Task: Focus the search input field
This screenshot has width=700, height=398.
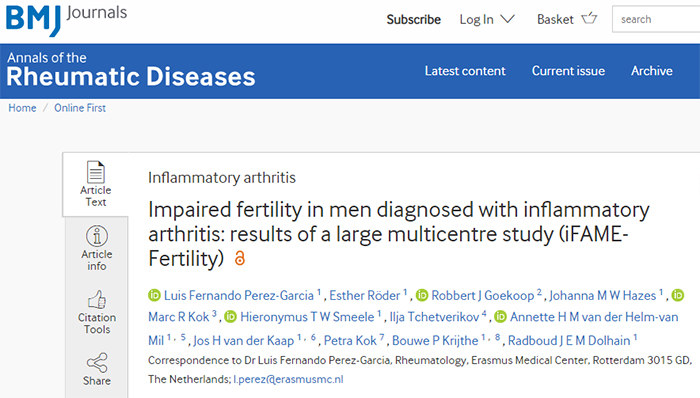Action: [x=656, y=19]
